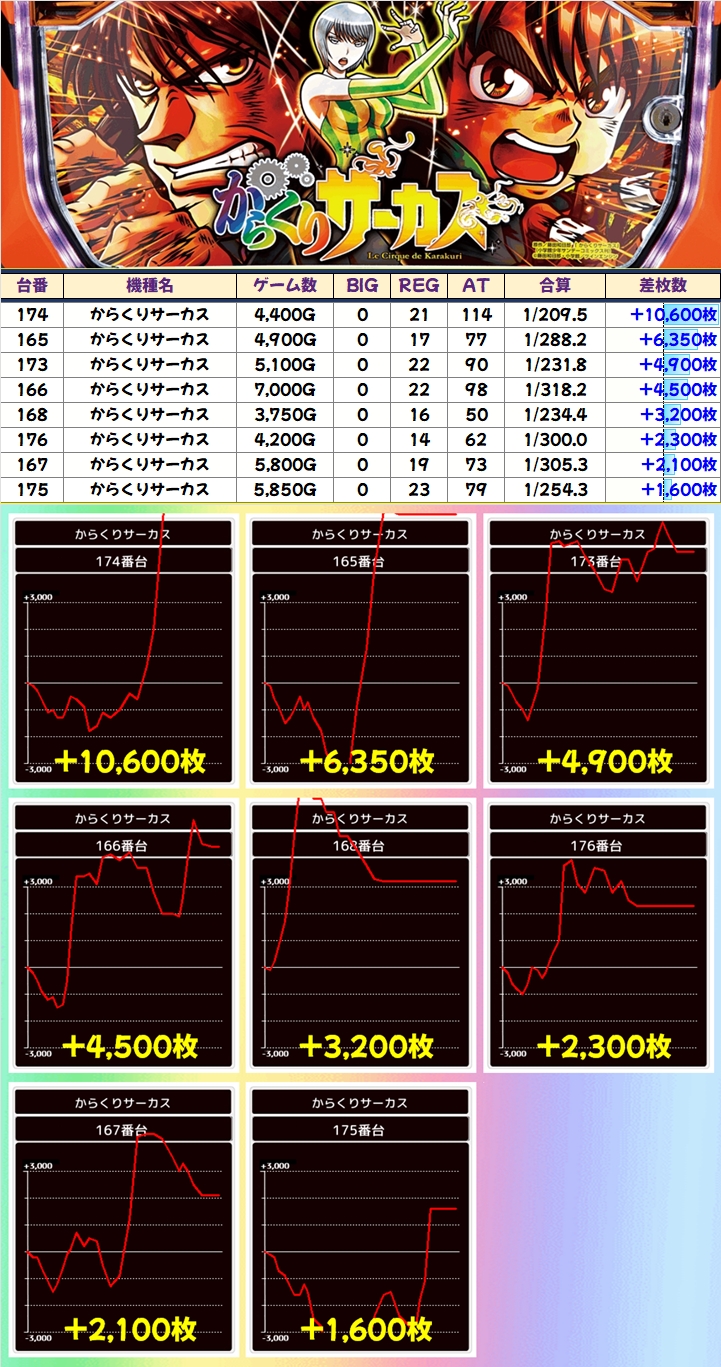Viewport: 721px width, 1367px height.
Task: Click the 7,000G game count cell
Action: pos(286,389)
